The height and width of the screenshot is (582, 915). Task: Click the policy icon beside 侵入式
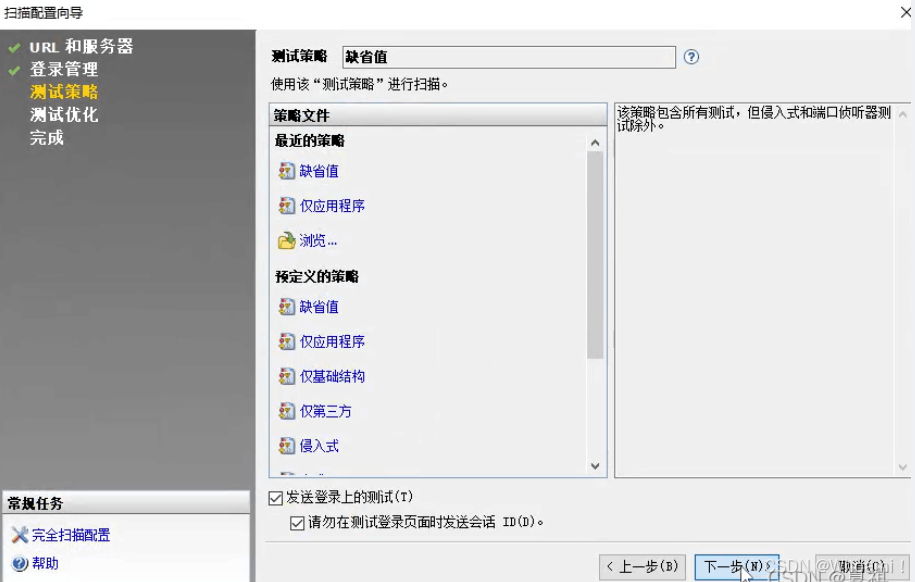click(x=287, y=446)
